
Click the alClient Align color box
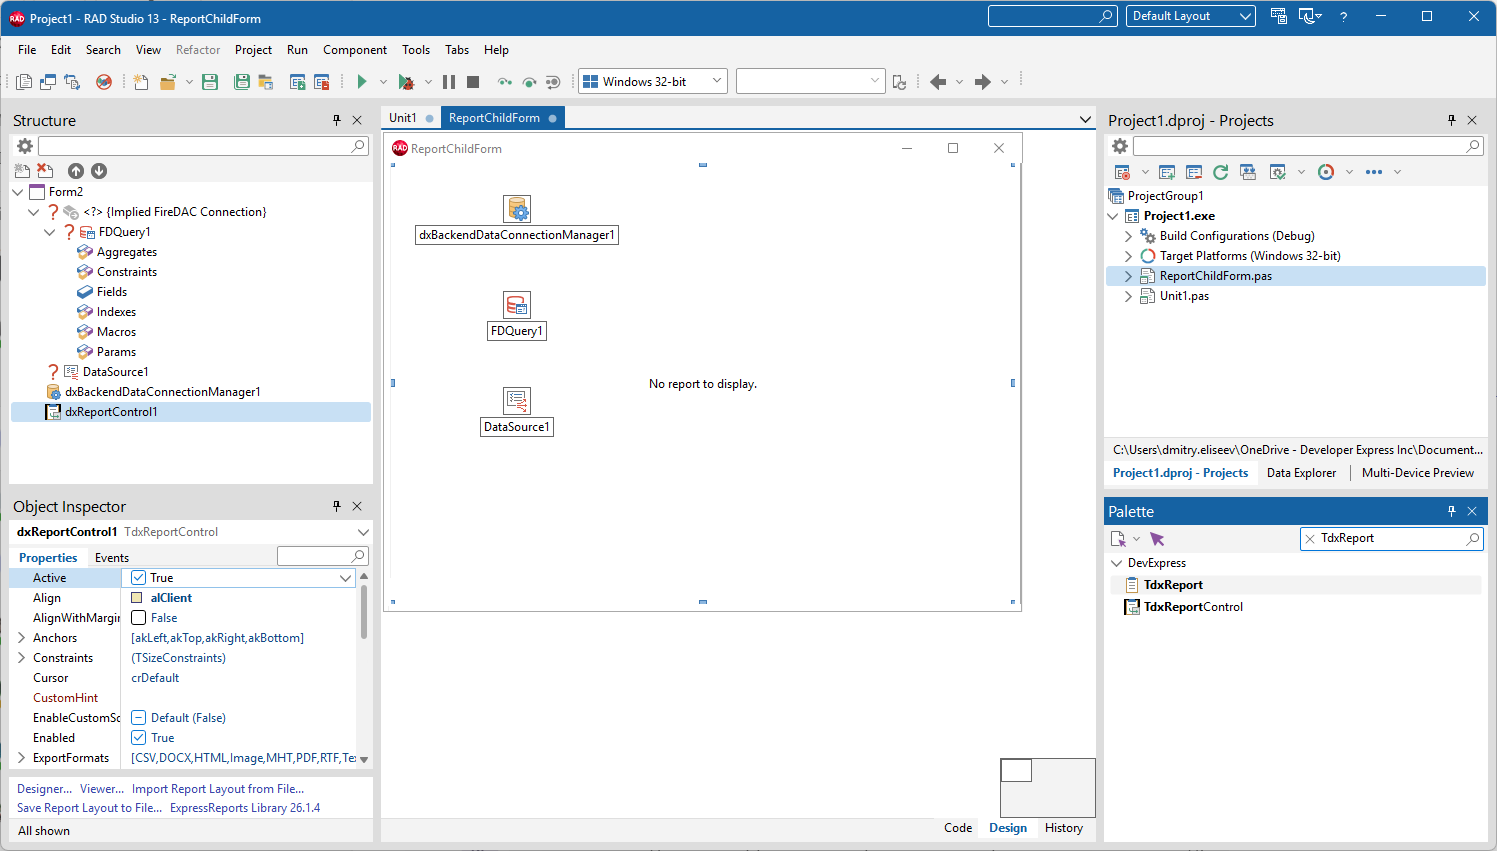(138, 598)
